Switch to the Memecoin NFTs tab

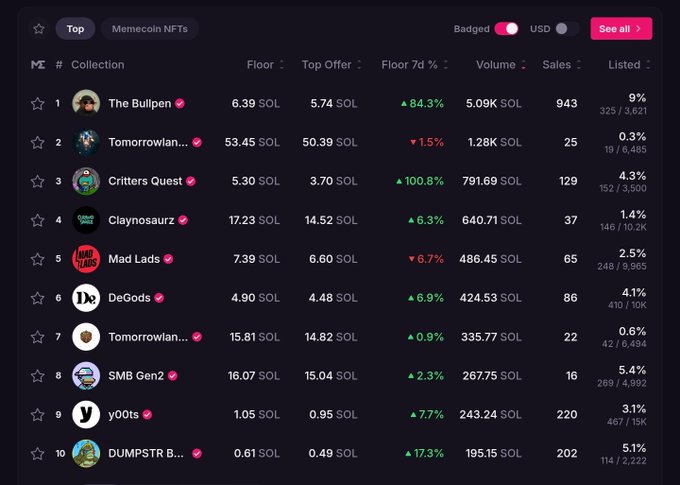click(150, 29)
